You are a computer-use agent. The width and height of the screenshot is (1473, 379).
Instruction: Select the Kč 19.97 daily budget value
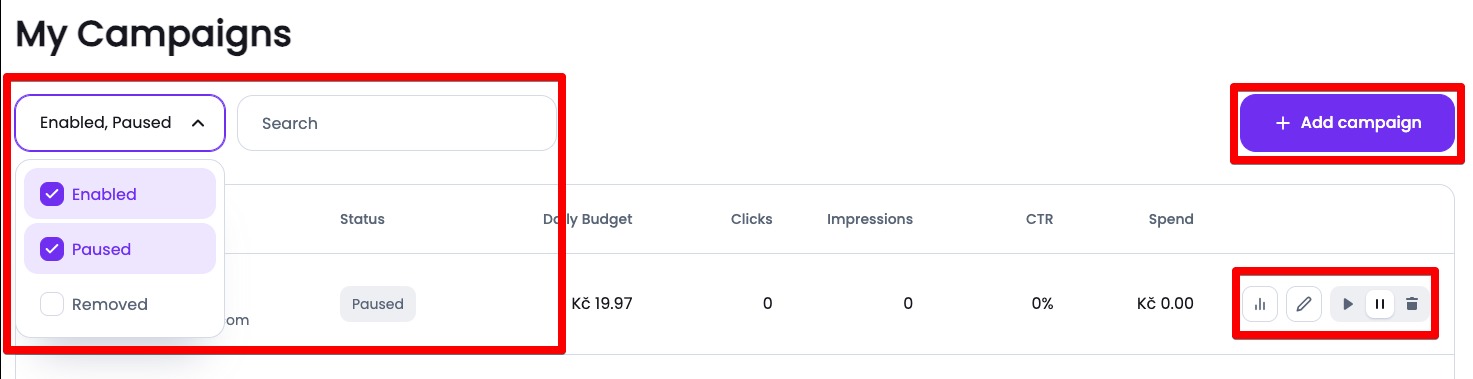tap(602, 303)
